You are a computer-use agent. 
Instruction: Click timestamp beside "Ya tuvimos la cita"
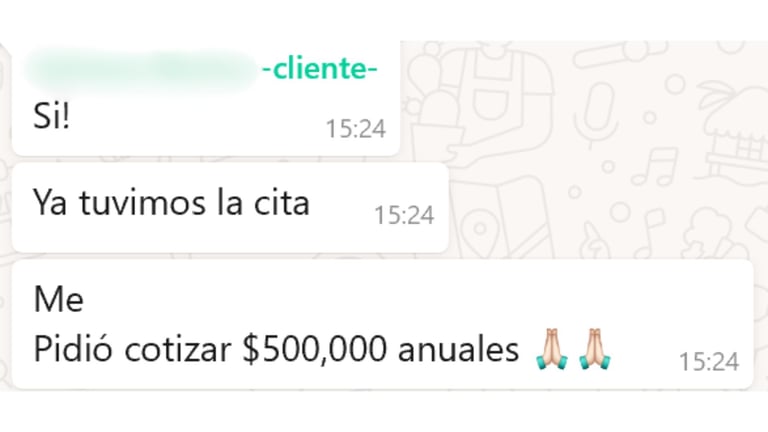pos(404,215)
